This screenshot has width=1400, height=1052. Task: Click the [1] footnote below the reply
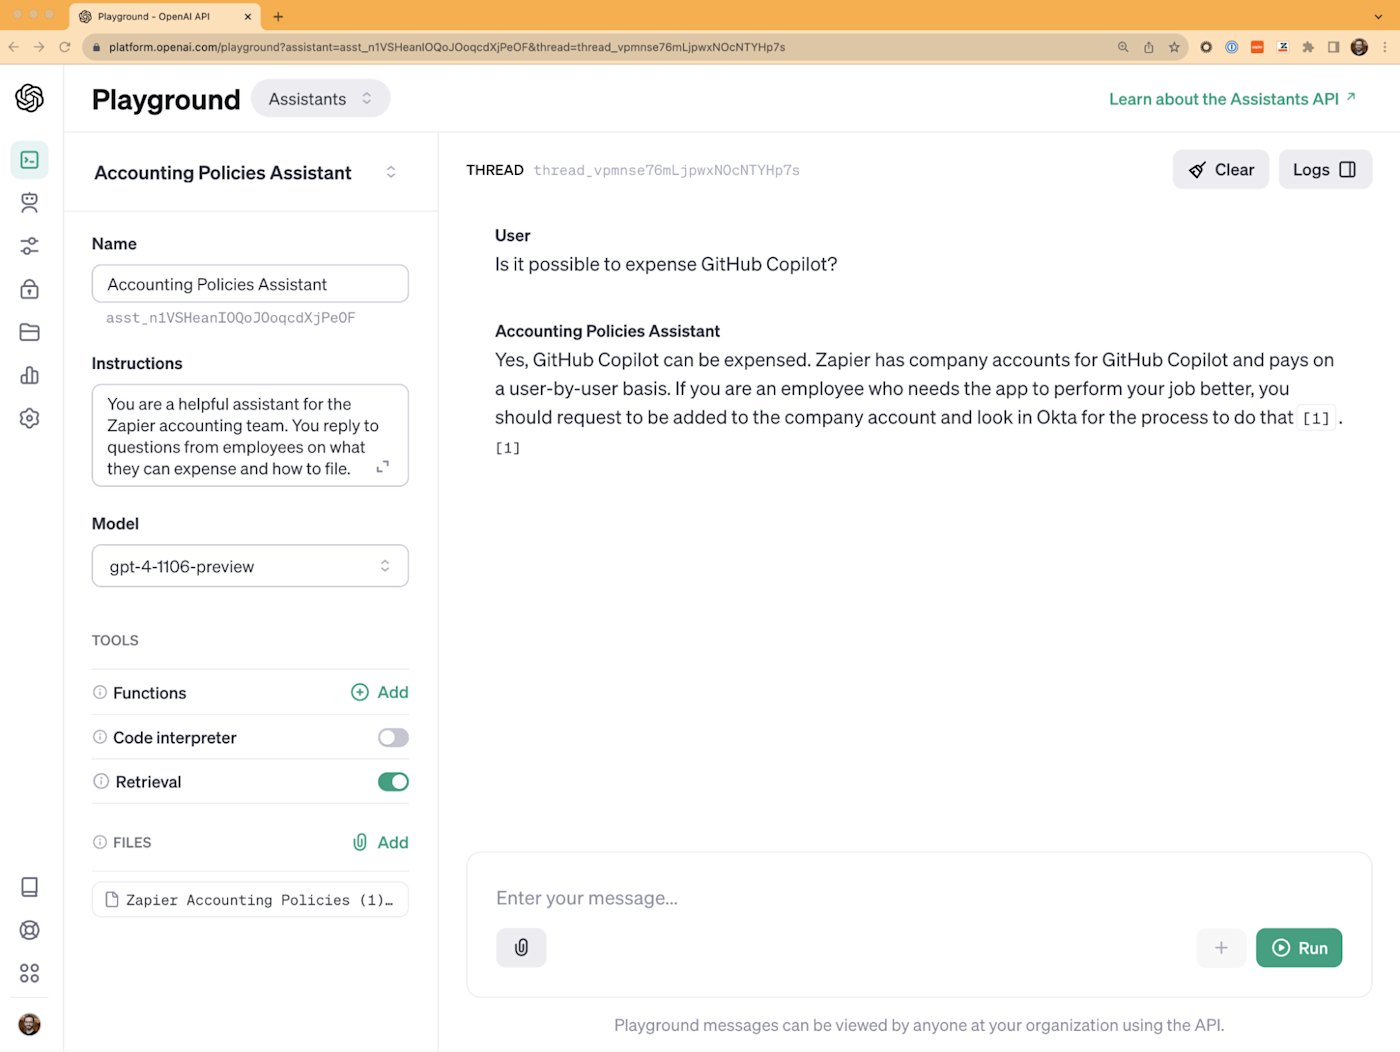(x=508, y=448)
